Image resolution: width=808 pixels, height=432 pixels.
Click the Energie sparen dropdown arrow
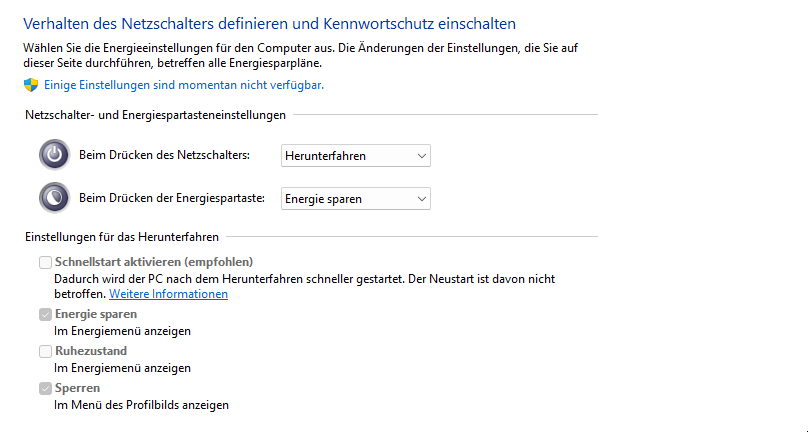point(421,199)
